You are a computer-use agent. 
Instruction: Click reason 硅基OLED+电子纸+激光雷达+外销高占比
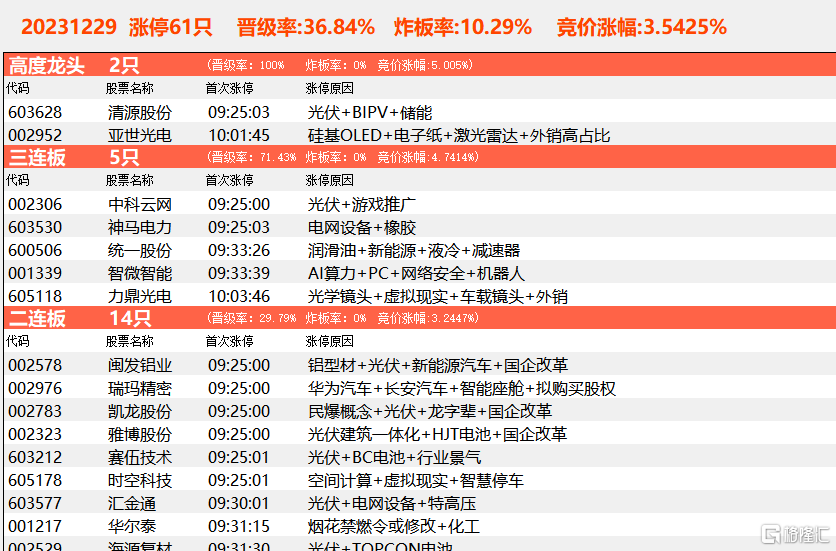tap(459, 135)
